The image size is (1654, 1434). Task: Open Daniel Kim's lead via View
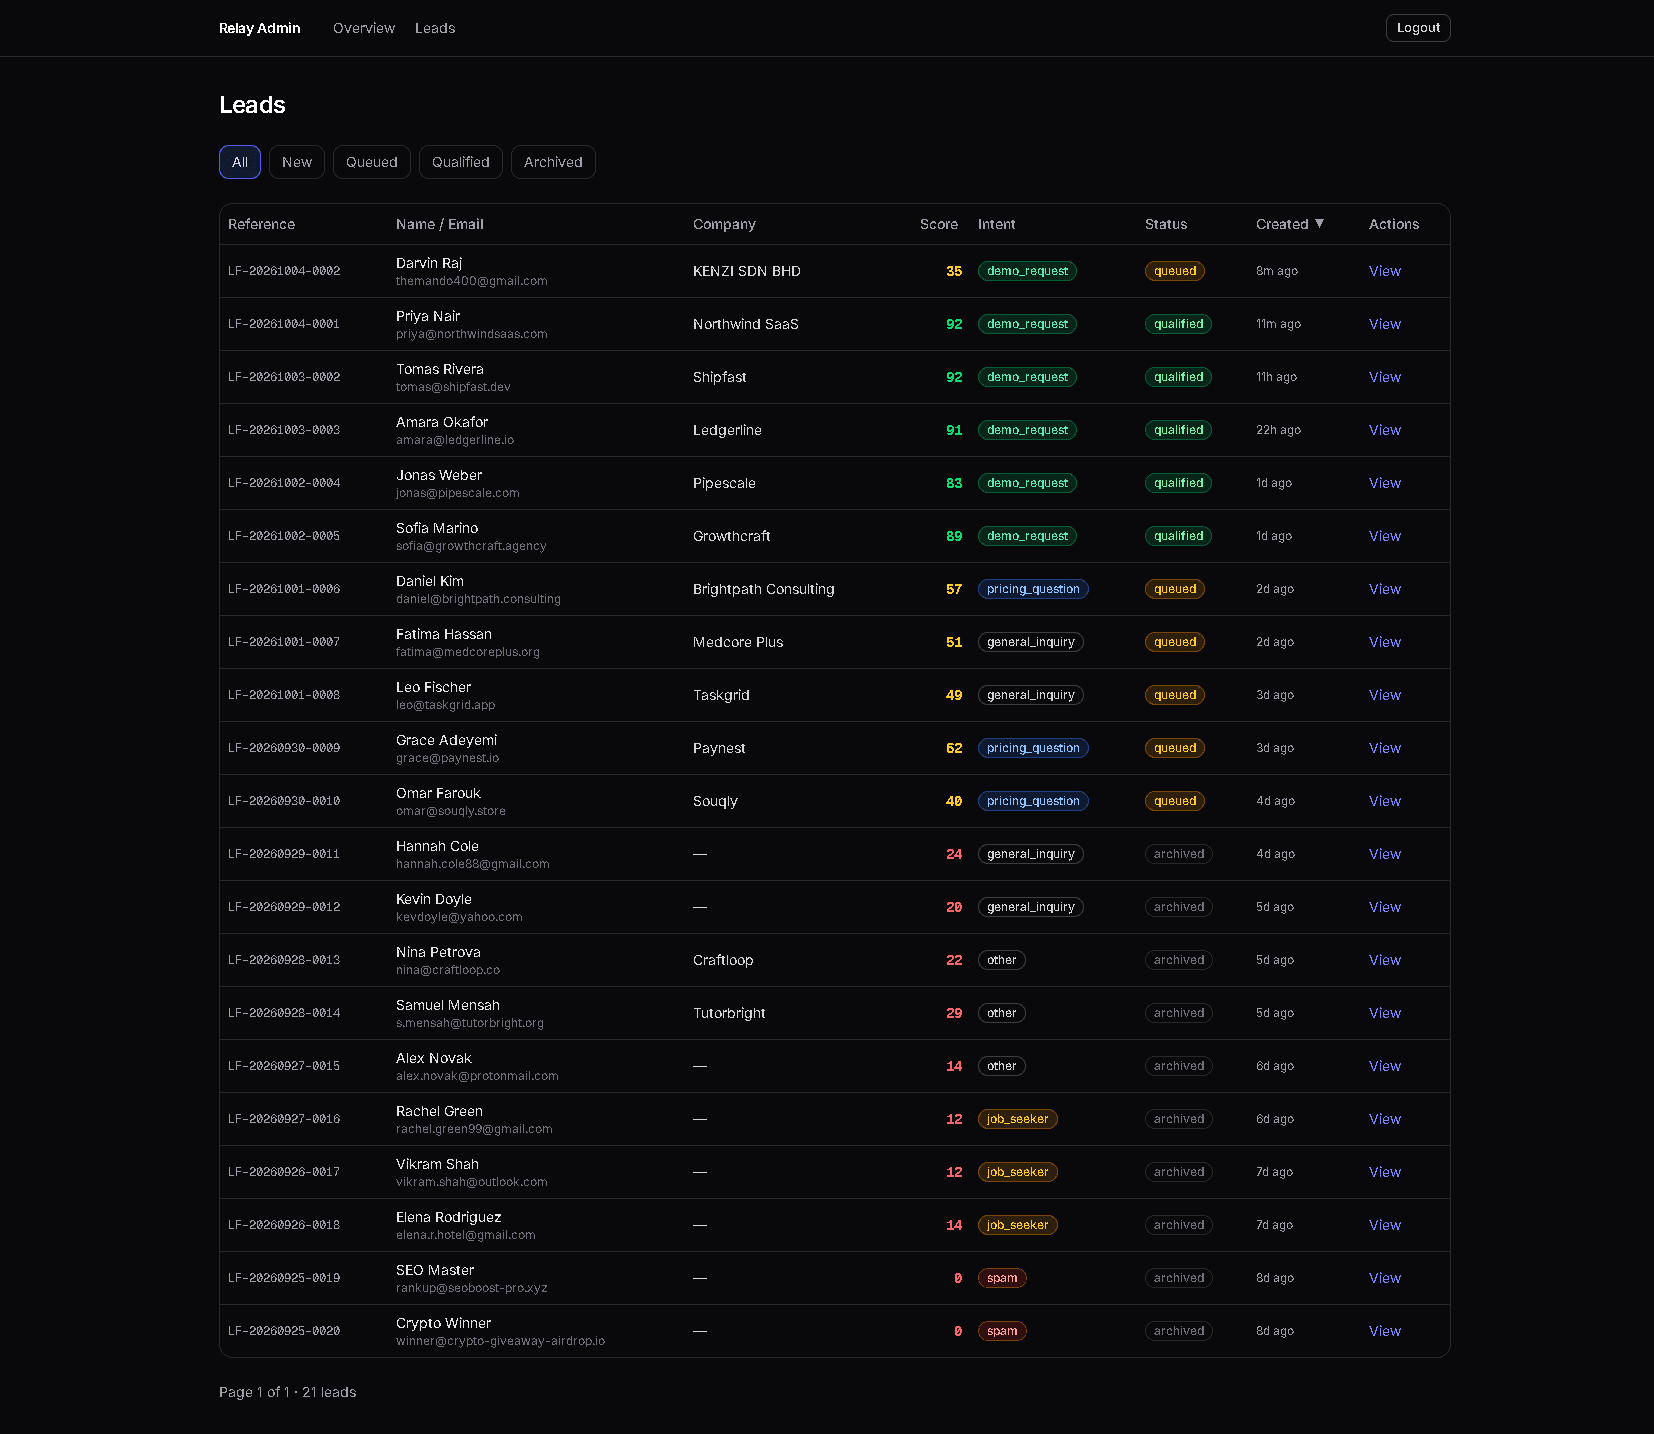[1385, 589]
